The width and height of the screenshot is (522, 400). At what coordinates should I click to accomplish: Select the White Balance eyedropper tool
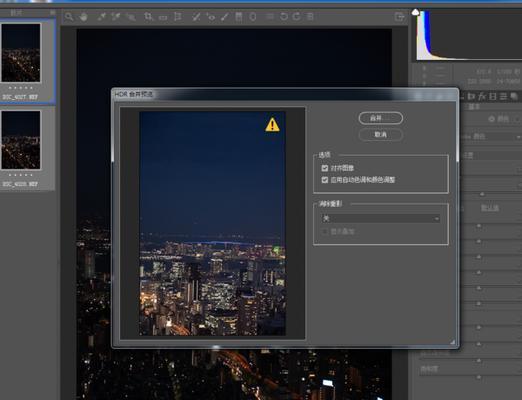click(x=101, y=17)
